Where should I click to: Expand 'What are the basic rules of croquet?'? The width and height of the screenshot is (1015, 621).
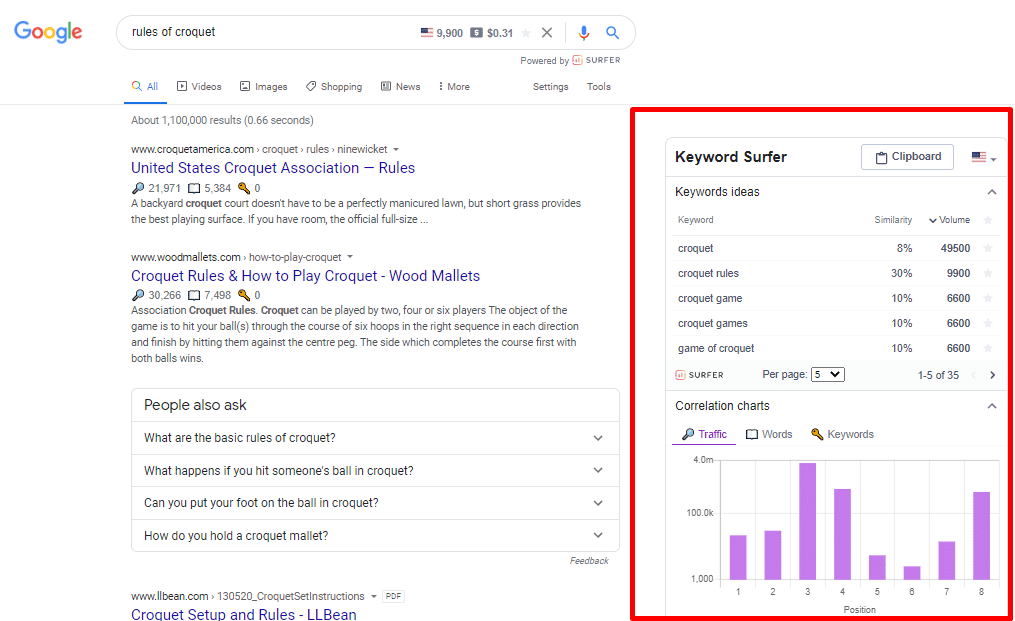375,438
